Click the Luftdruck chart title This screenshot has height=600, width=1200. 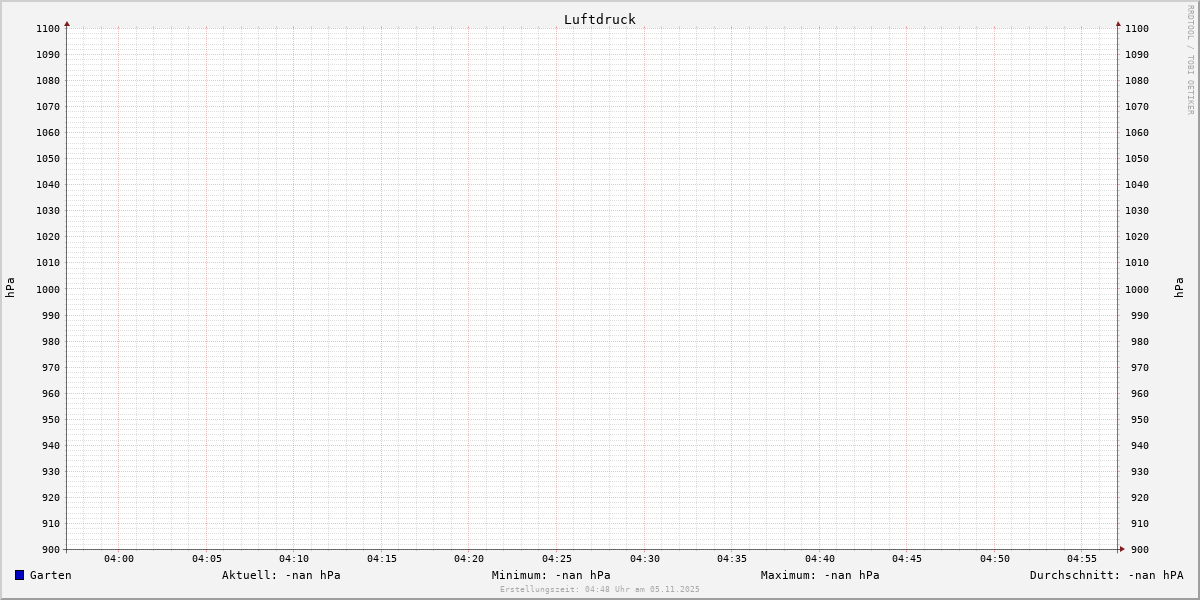pos(599,19)
